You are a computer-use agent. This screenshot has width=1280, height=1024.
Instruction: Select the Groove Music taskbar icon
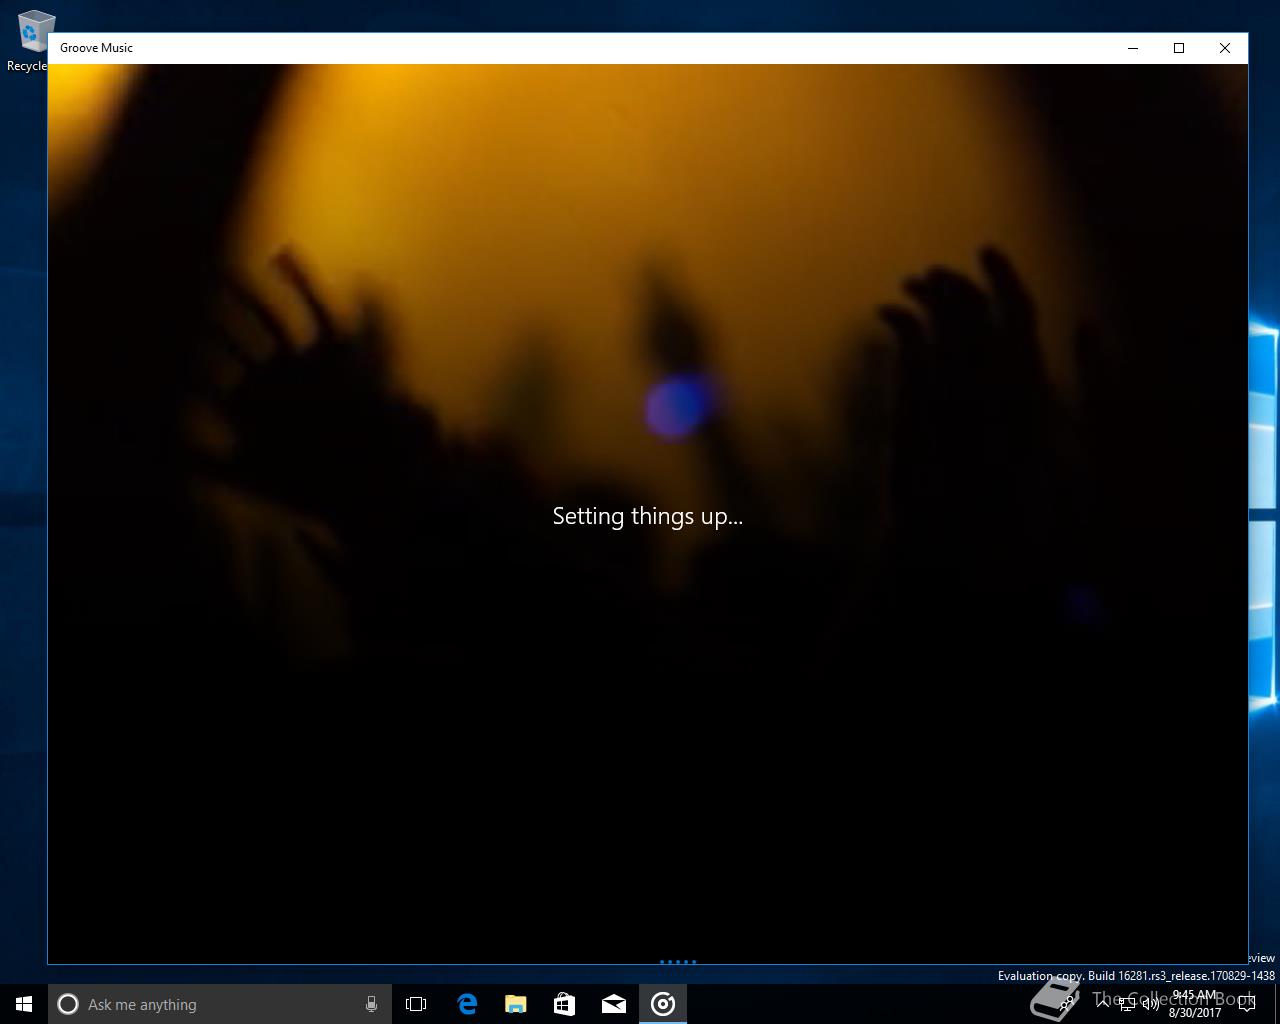pyautogui.click(x=663, y=1004)
